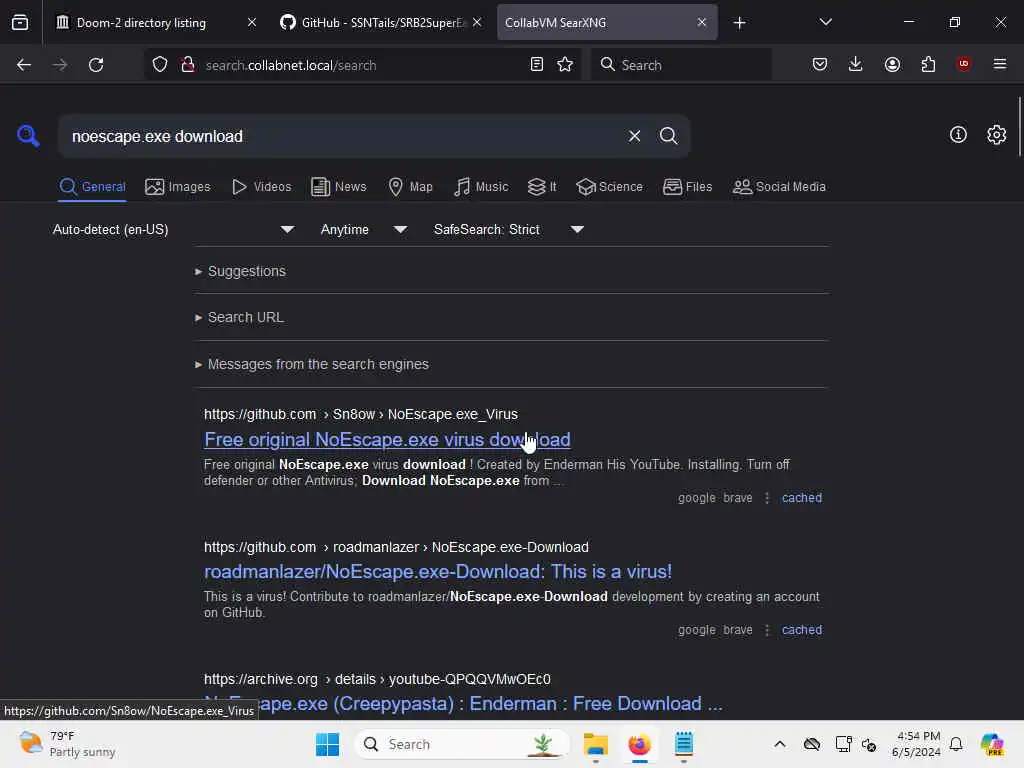This screenshot has width=1024, height=768.
Task: Open Firefox from the taskbar
Action: (x=639, y=744)
